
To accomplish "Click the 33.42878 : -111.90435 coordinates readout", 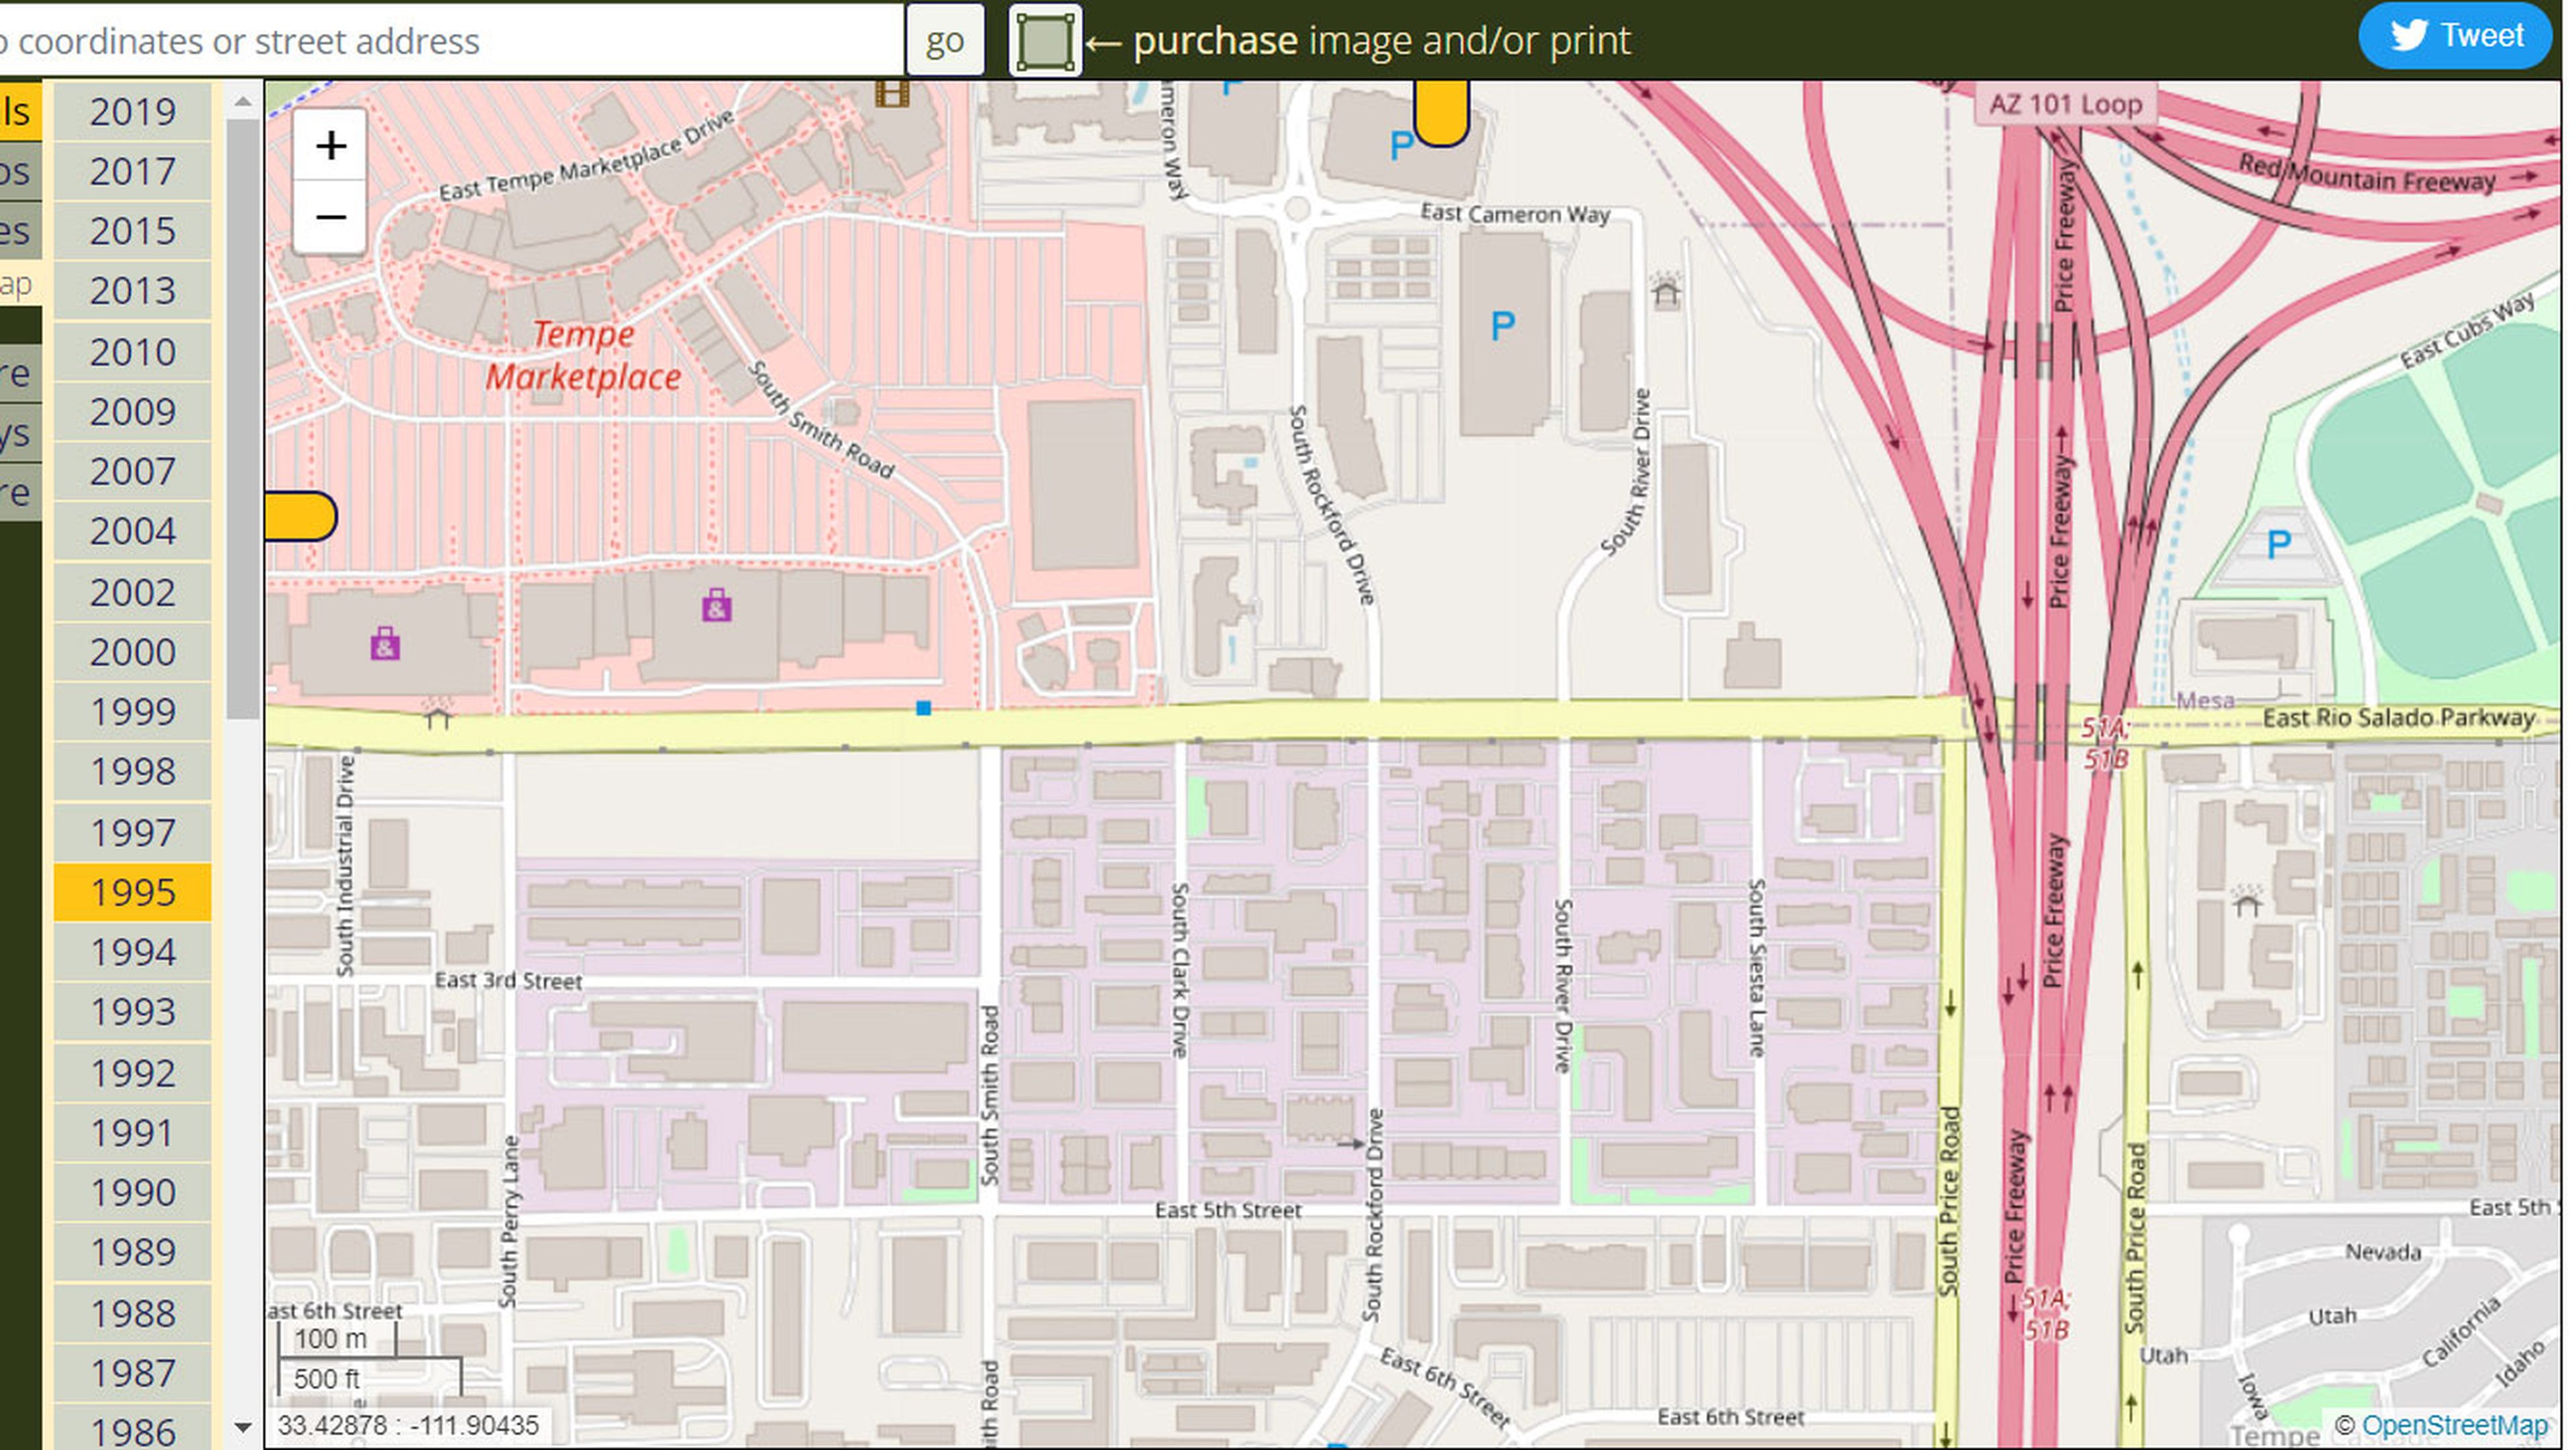I will pyautogui.click(x=408, y=1425).
